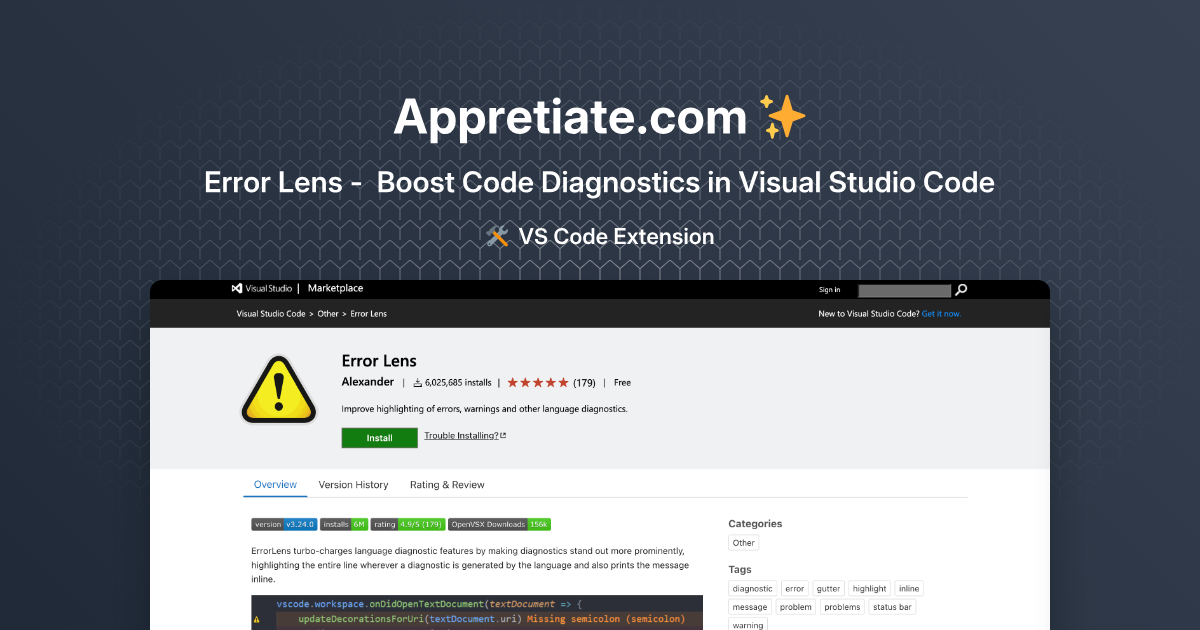The width and height of the screenshot is (1200, 630).
Task: Select the error tag
Action: click(x=795, y=589)
